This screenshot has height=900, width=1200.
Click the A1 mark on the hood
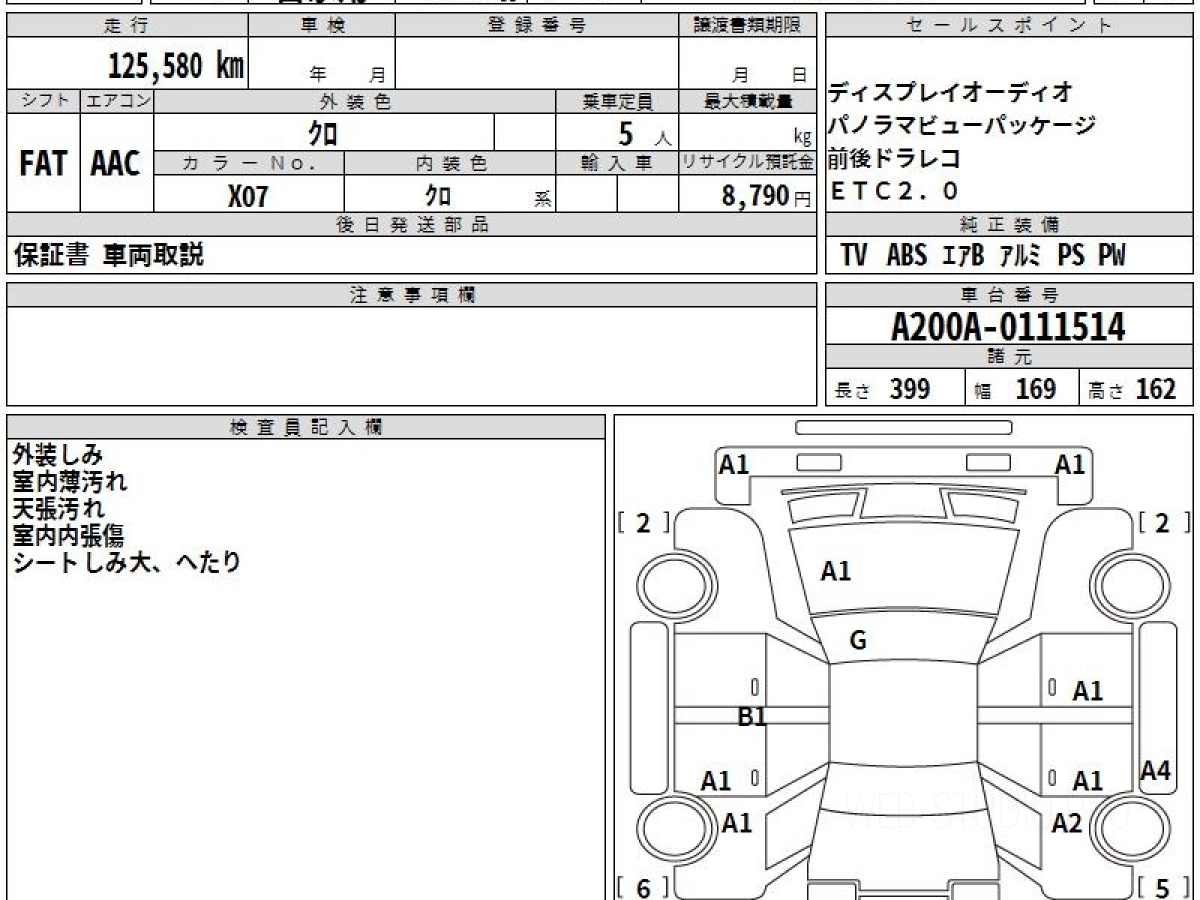[x=836, y=572]
